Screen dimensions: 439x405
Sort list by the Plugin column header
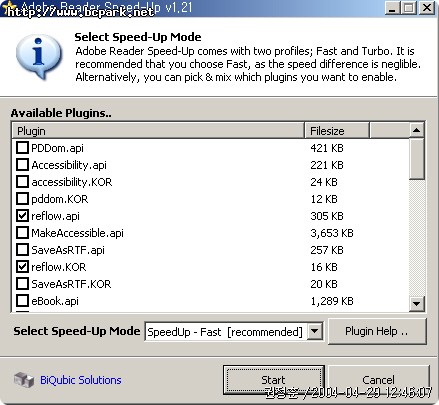coord(158,131)
